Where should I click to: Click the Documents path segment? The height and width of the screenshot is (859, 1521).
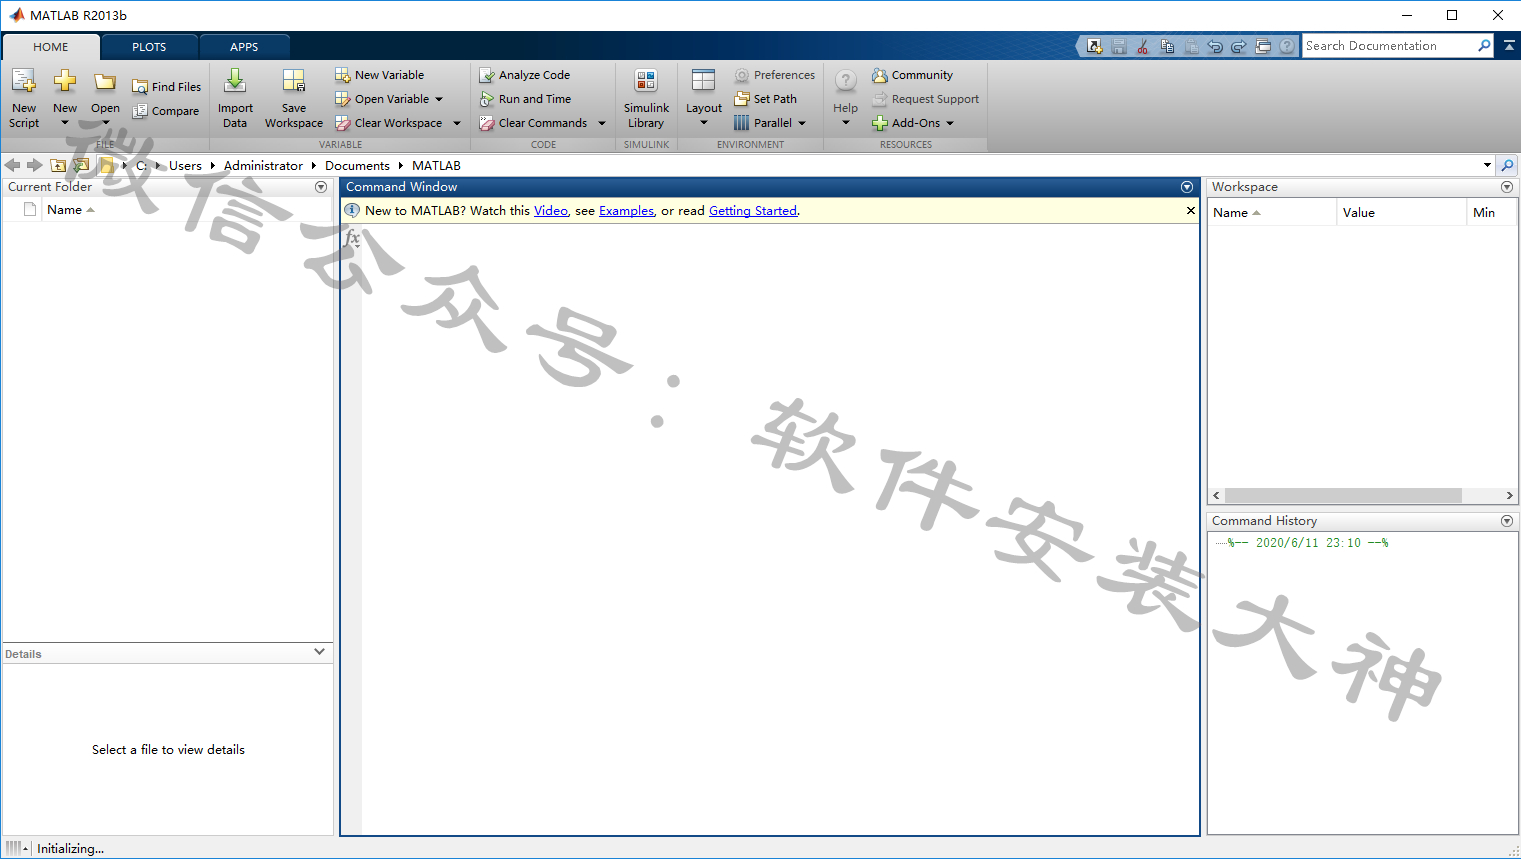tap(357, 166)
